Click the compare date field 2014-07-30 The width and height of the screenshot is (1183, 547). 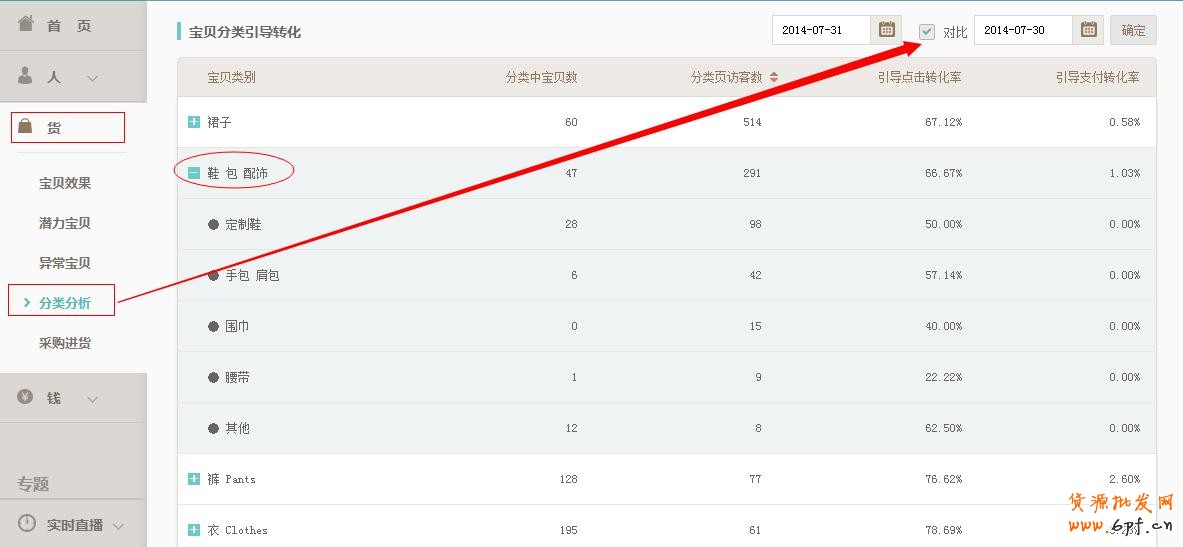point(1023,30)
